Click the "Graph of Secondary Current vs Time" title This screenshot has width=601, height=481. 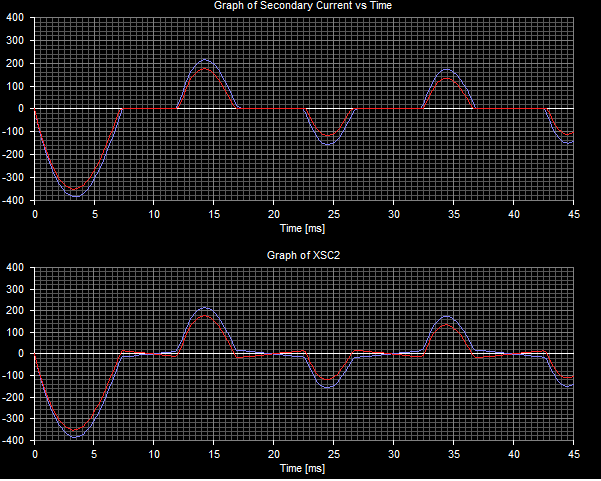tap(300, 6)
